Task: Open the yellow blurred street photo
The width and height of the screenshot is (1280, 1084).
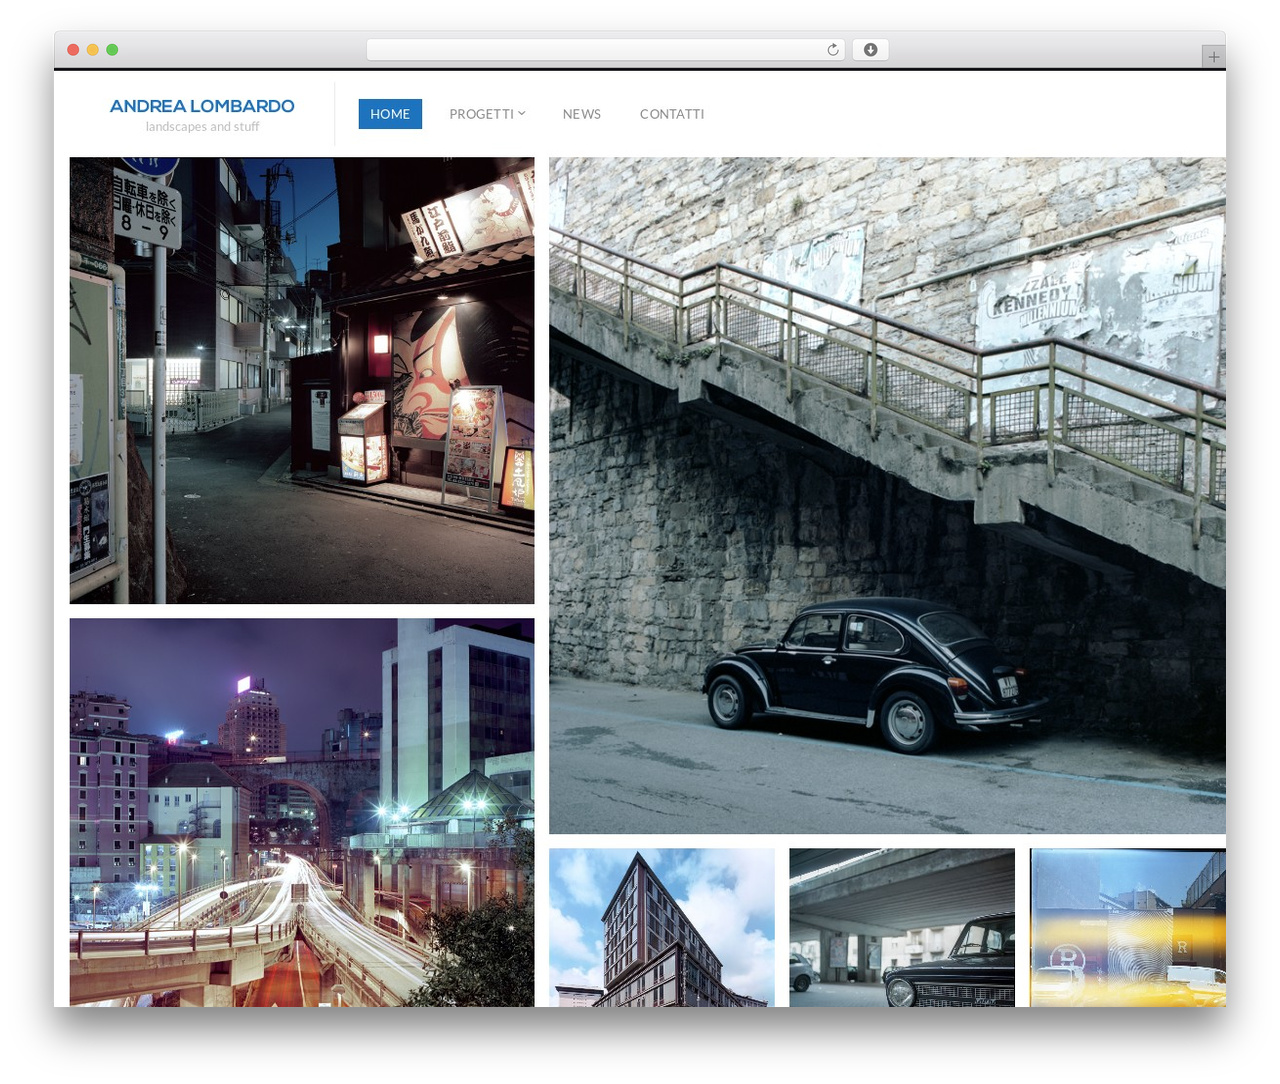Action: click(x=1128, y=927)
